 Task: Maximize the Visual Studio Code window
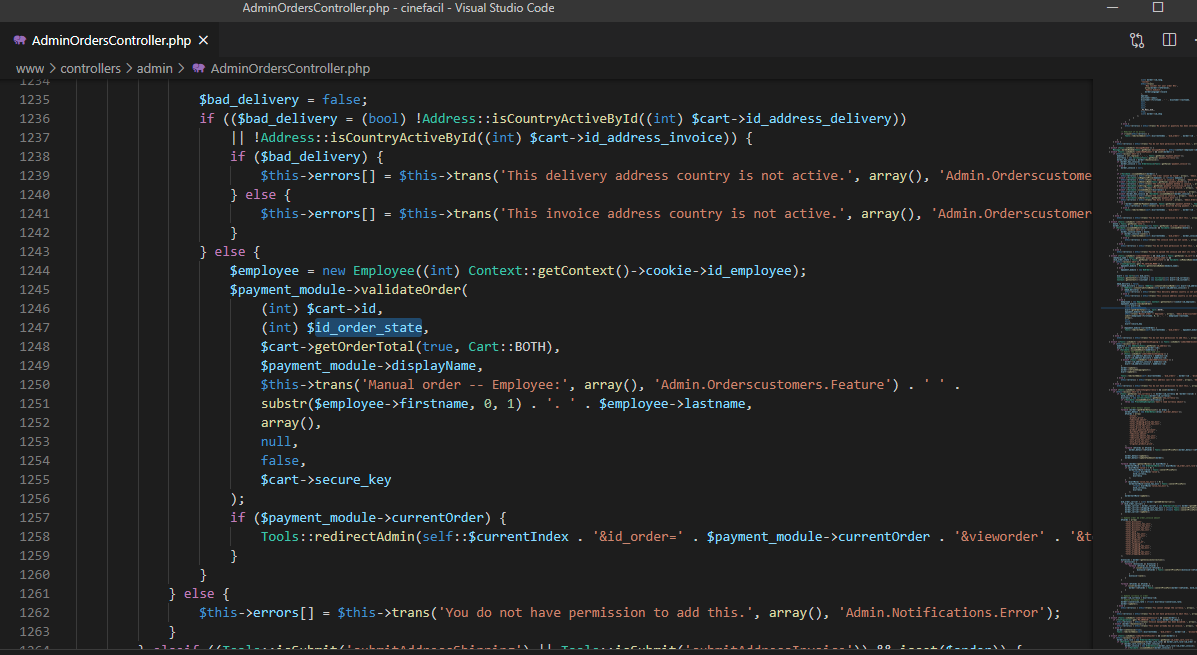(1158, 8)
